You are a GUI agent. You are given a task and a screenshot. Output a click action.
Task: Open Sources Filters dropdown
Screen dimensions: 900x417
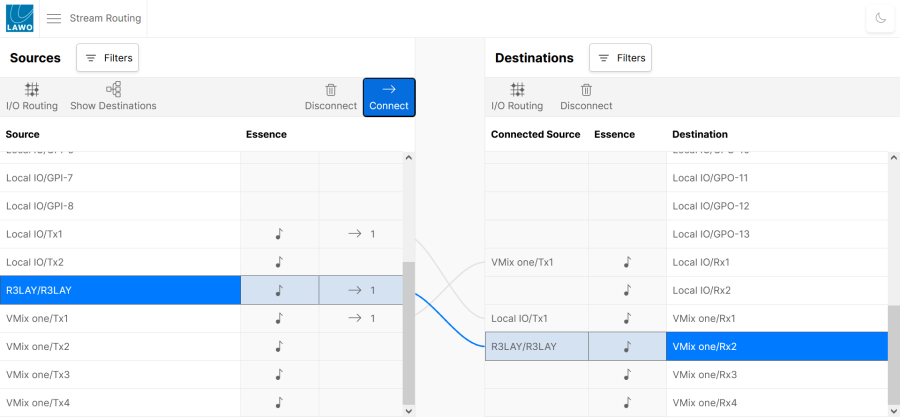click(107, 58)
